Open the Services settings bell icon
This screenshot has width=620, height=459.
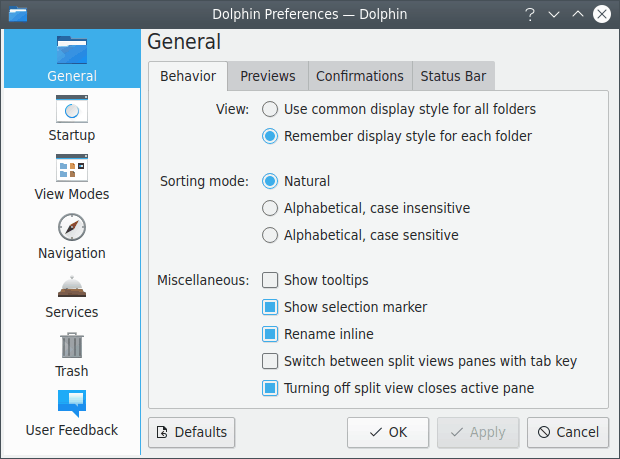click(x=72, y=286)
